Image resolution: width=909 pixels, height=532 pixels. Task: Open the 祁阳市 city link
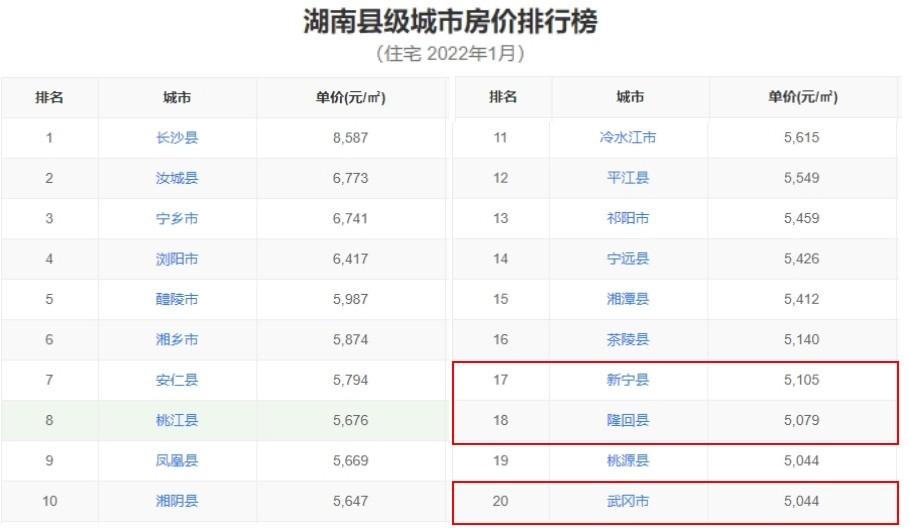tap(628, 218)
